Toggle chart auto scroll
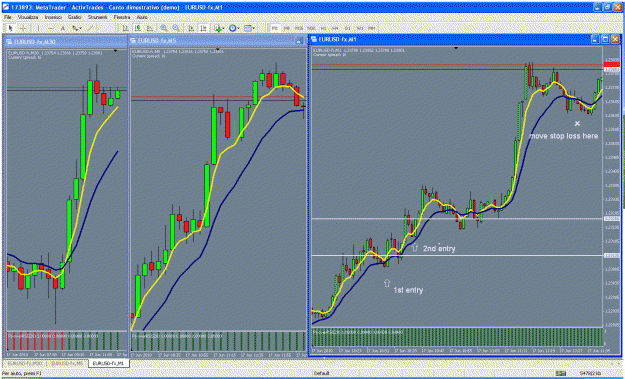The image size is (625, 379). click(x=191, y=28)
